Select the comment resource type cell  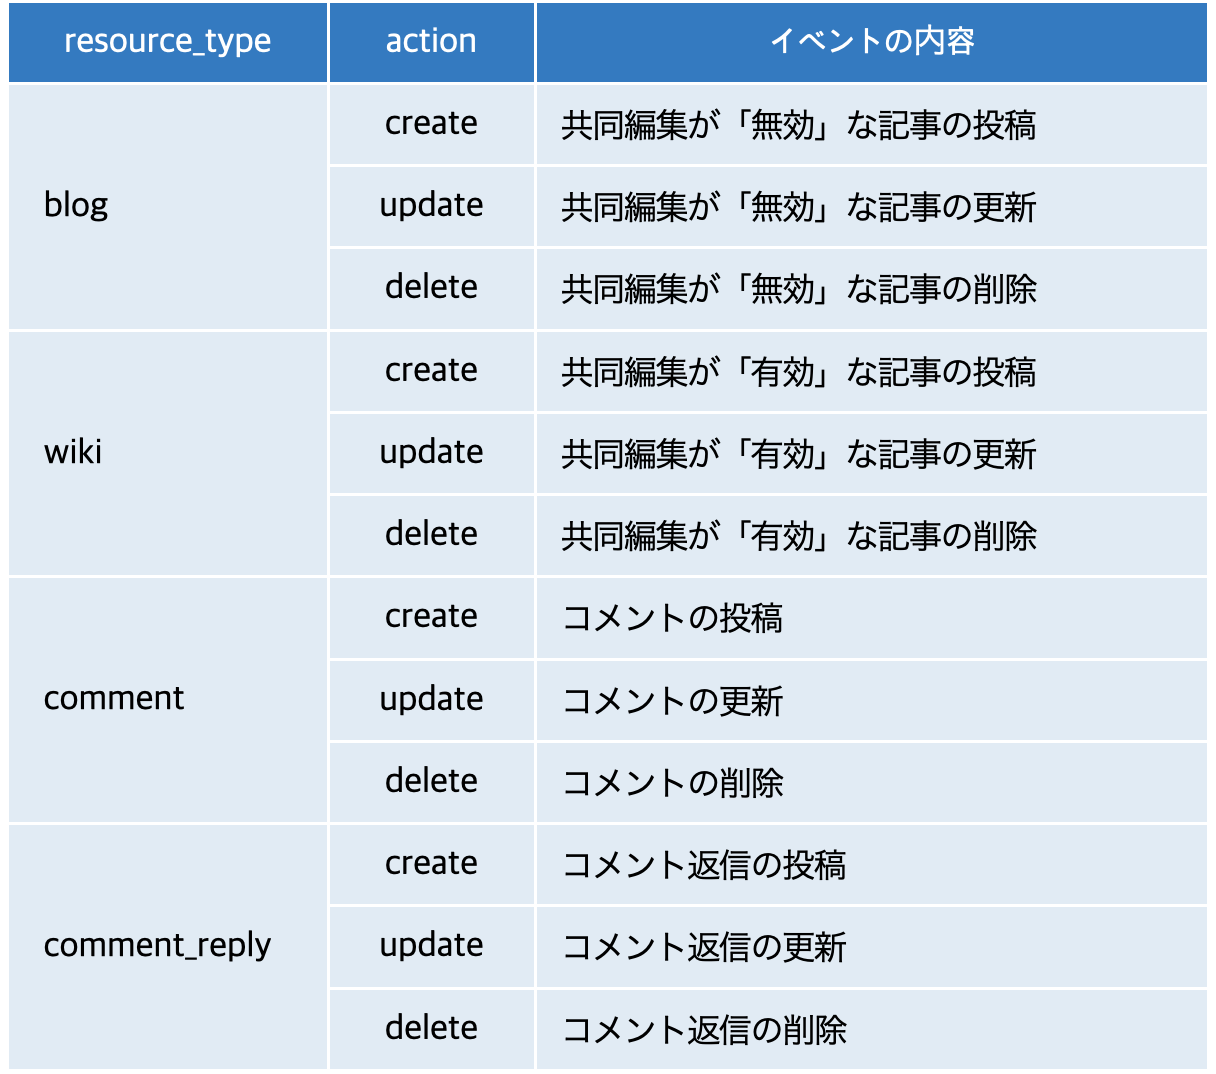[114, 698]
